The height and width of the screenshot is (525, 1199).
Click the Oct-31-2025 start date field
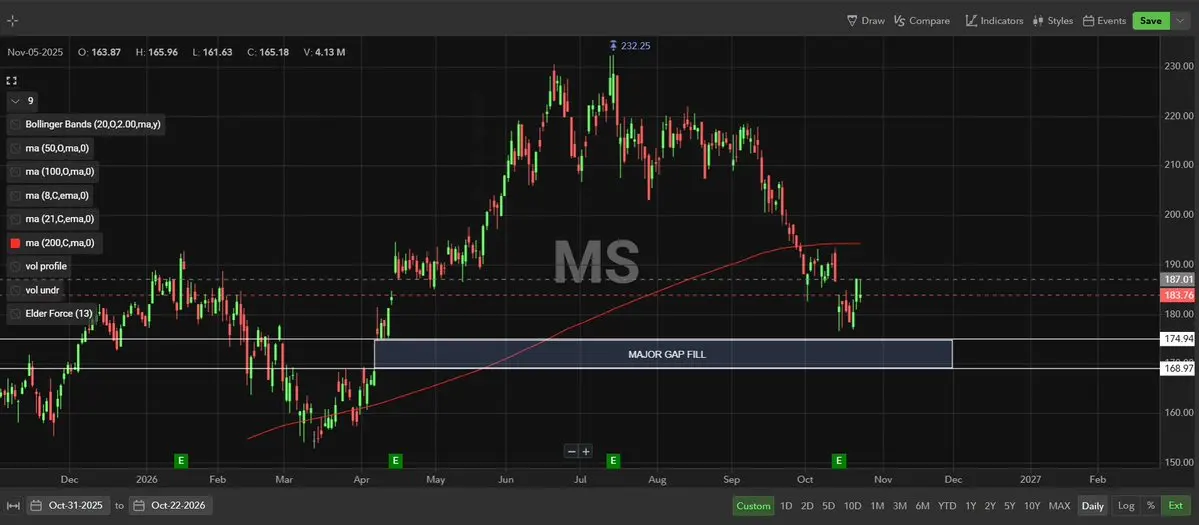(69, 505)
